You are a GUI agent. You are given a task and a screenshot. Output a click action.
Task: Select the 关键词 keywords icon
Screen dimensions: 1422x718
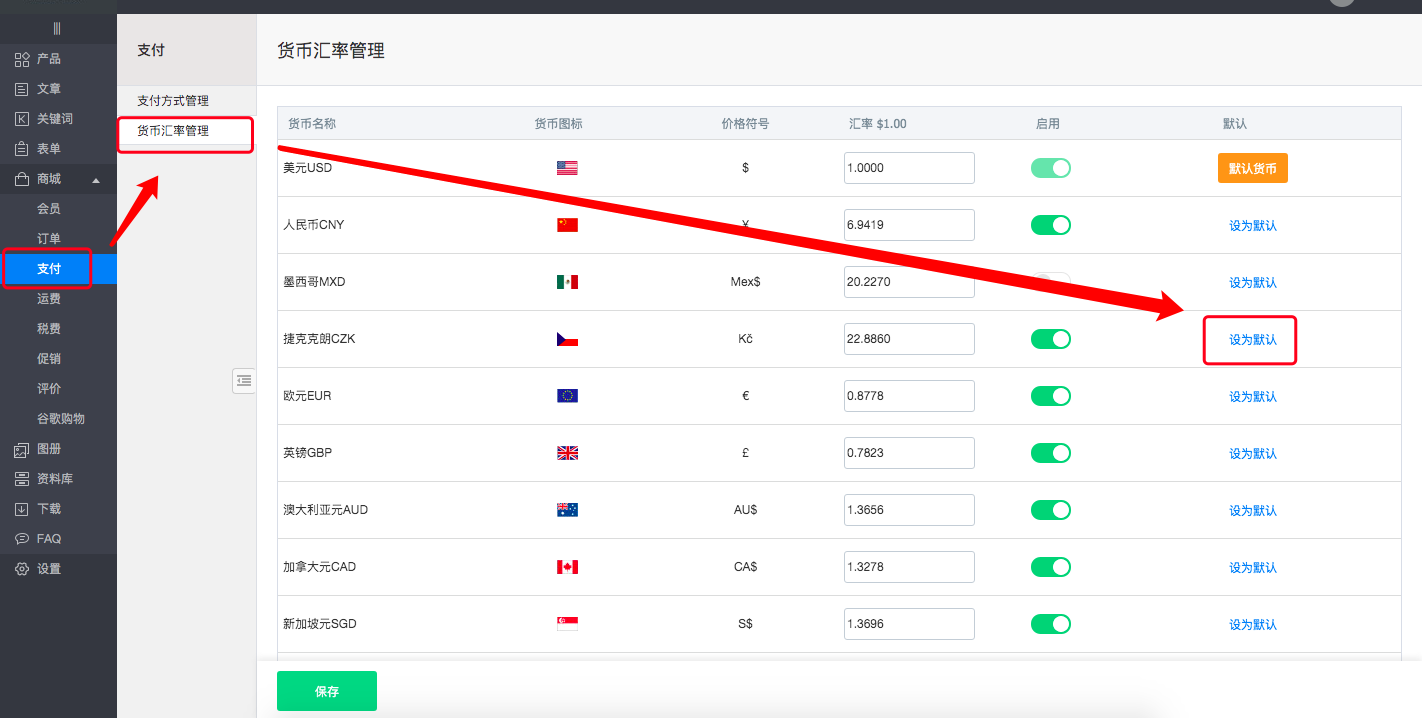coord(22,119)
